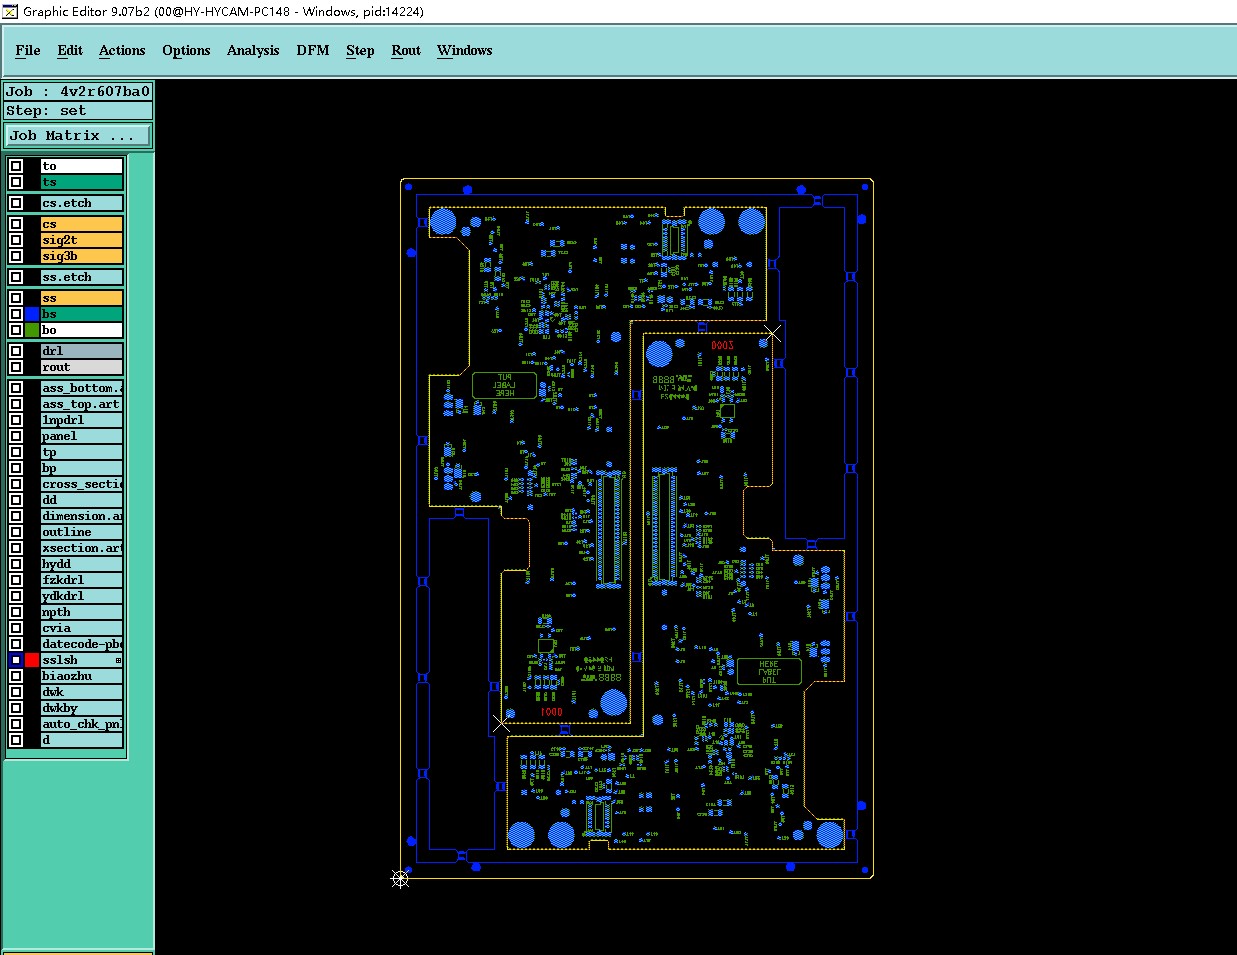Toggle the checkbox for the ts layer
1237x955 pixels.
[16, 182]
